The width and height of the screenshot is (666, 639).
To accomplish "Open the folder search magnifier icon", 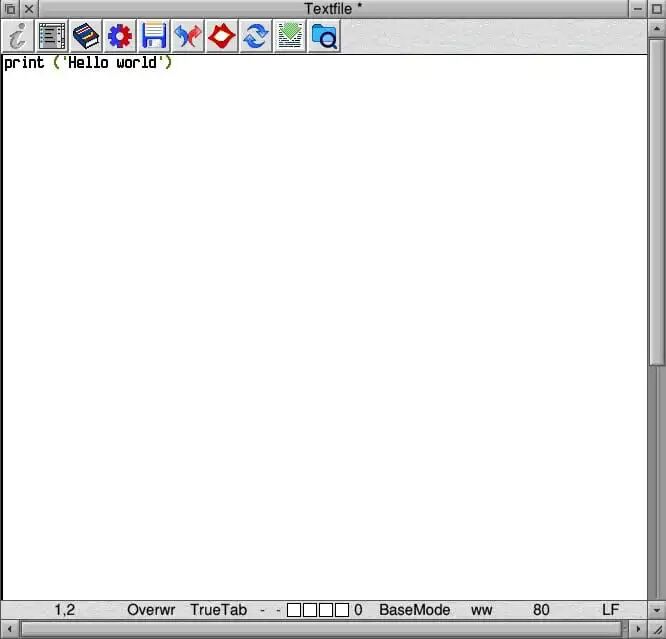I will click(324, 36).
